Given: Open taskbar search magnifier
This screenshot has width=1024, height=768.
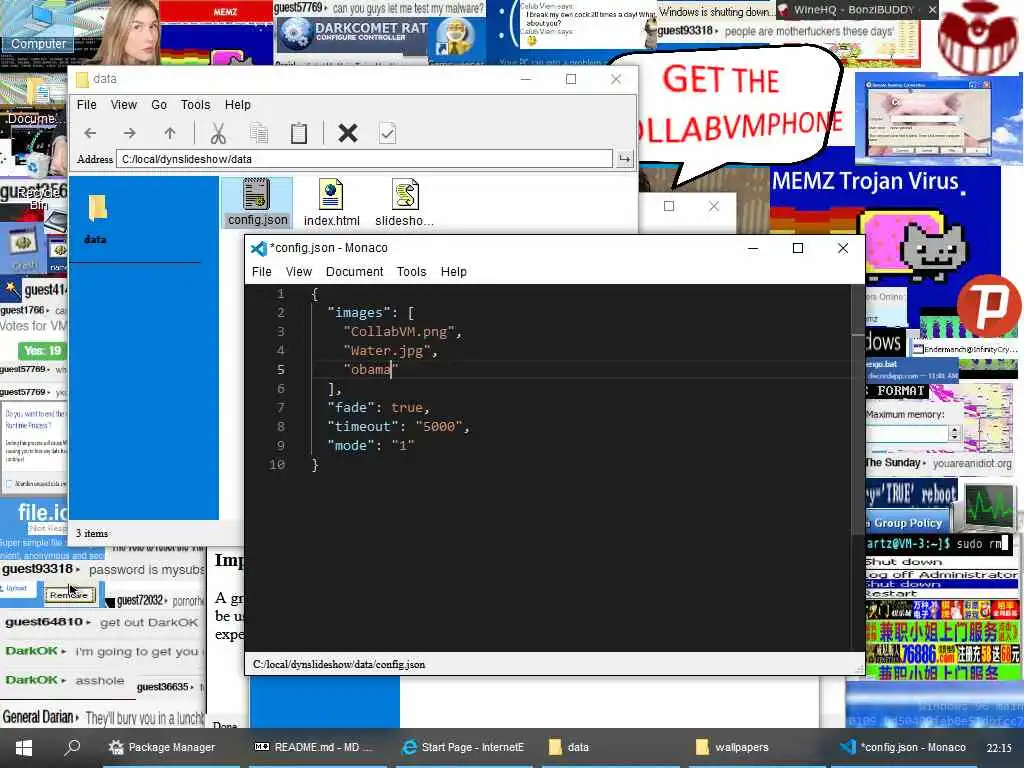Looking at the screenshot, I should tap(72, 747).
